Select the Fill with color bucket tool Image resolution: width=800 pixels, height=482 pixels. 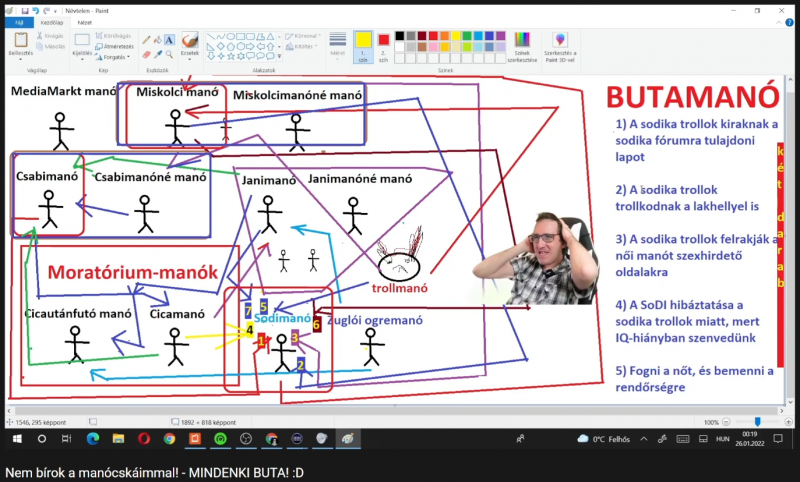tap(158, 40)
